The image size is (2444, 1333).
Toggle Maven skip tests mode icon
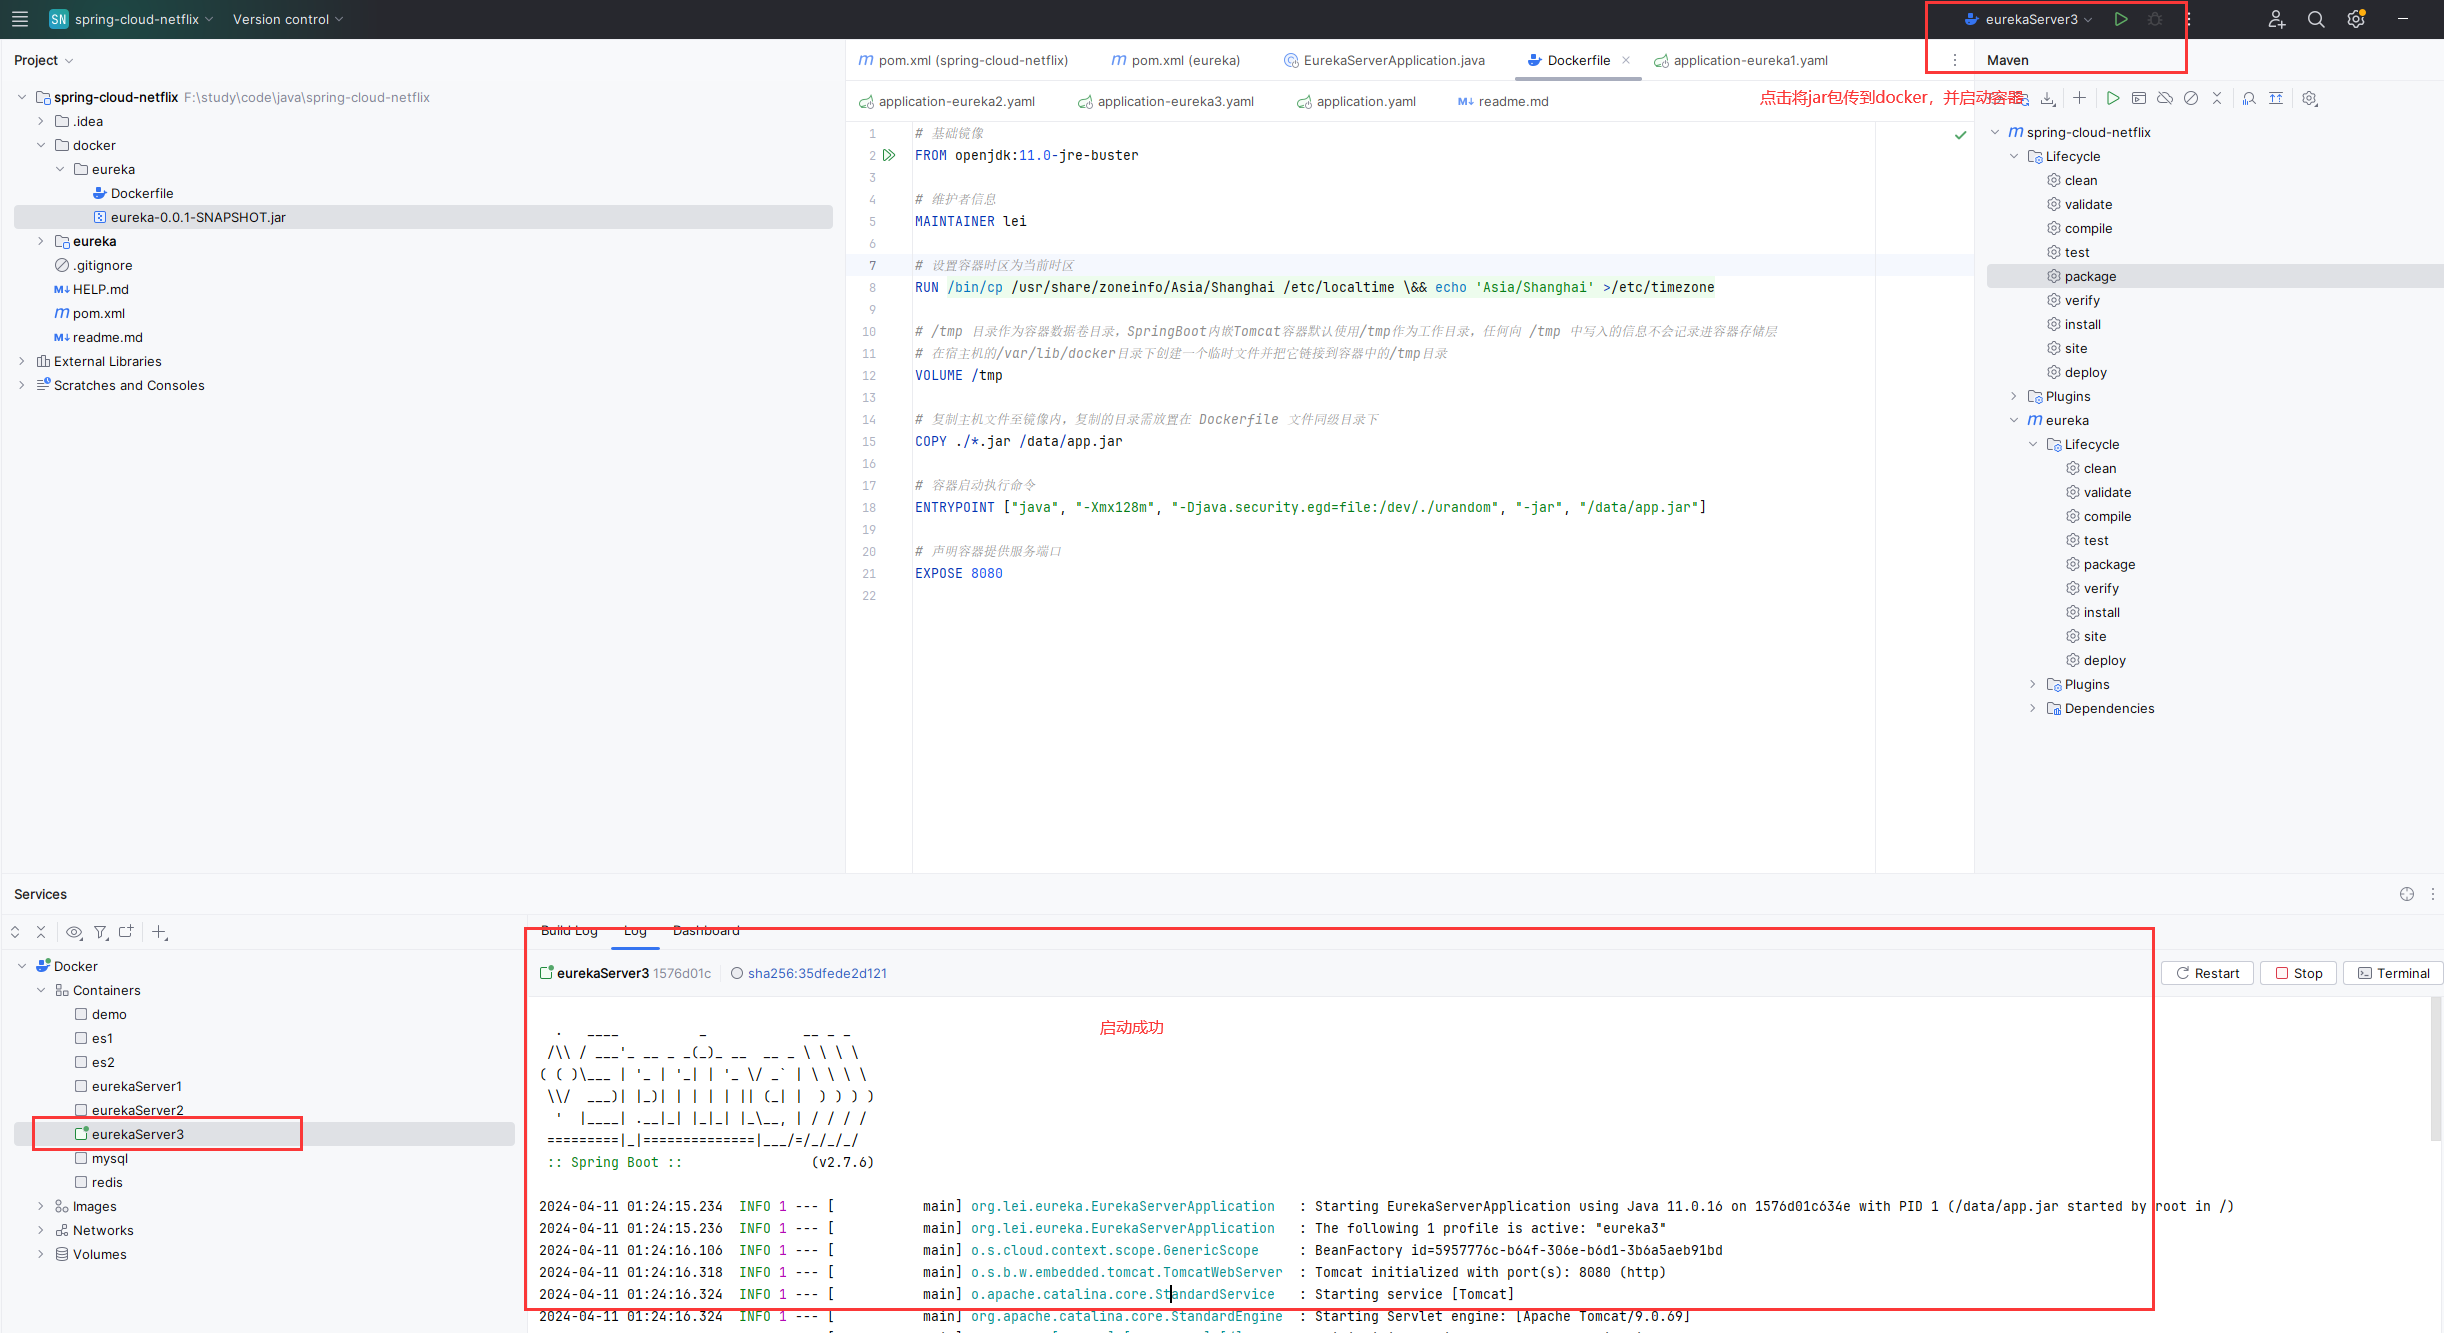pyautogui.click(x=2191, y=98)
